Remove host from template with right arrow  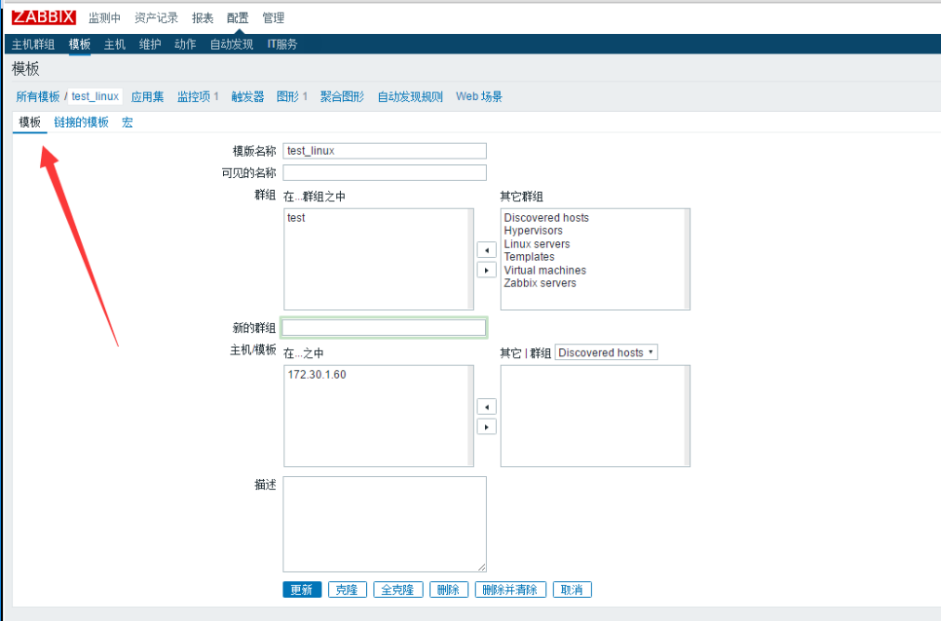click(x=487, y=427)
